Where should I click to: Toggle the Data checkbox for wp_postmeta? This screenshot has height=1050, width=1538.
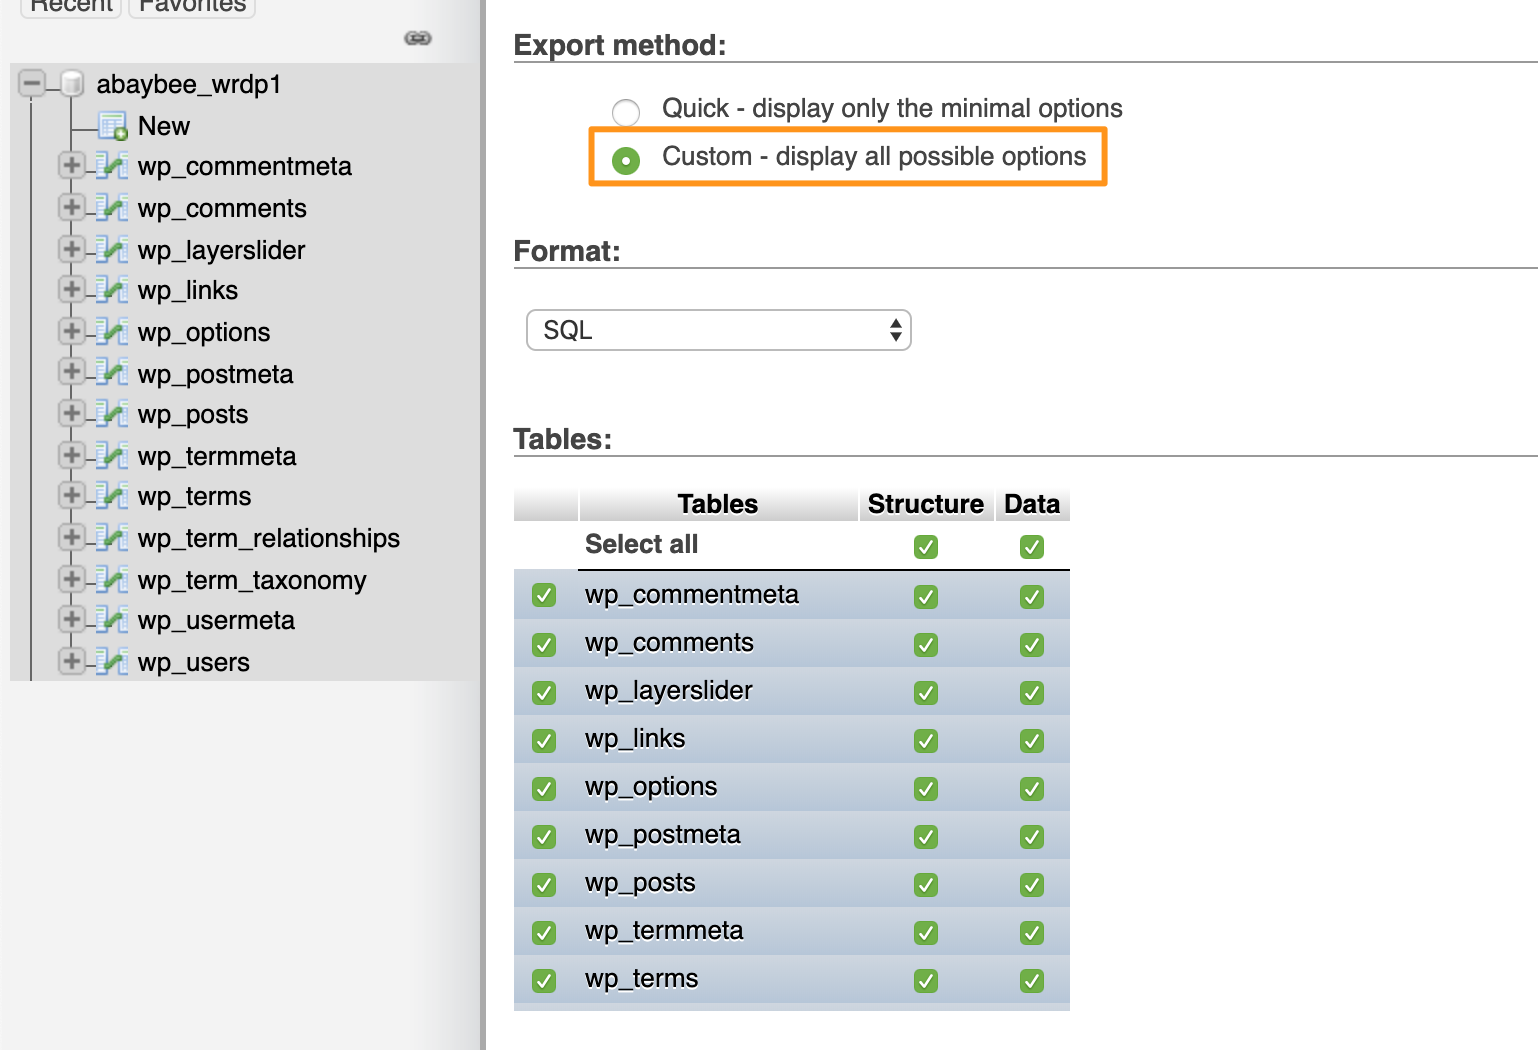(1032, 837)
